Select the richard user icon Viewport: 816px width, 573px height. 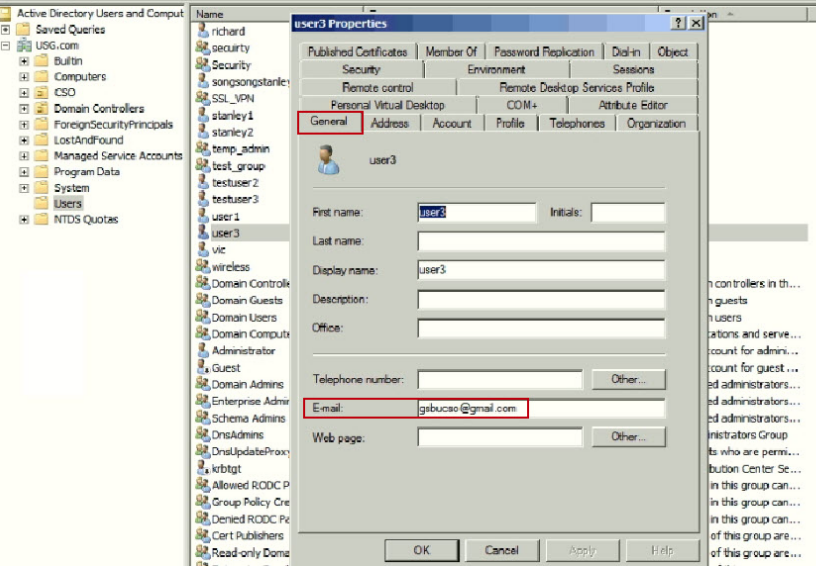tap(203, 31)
